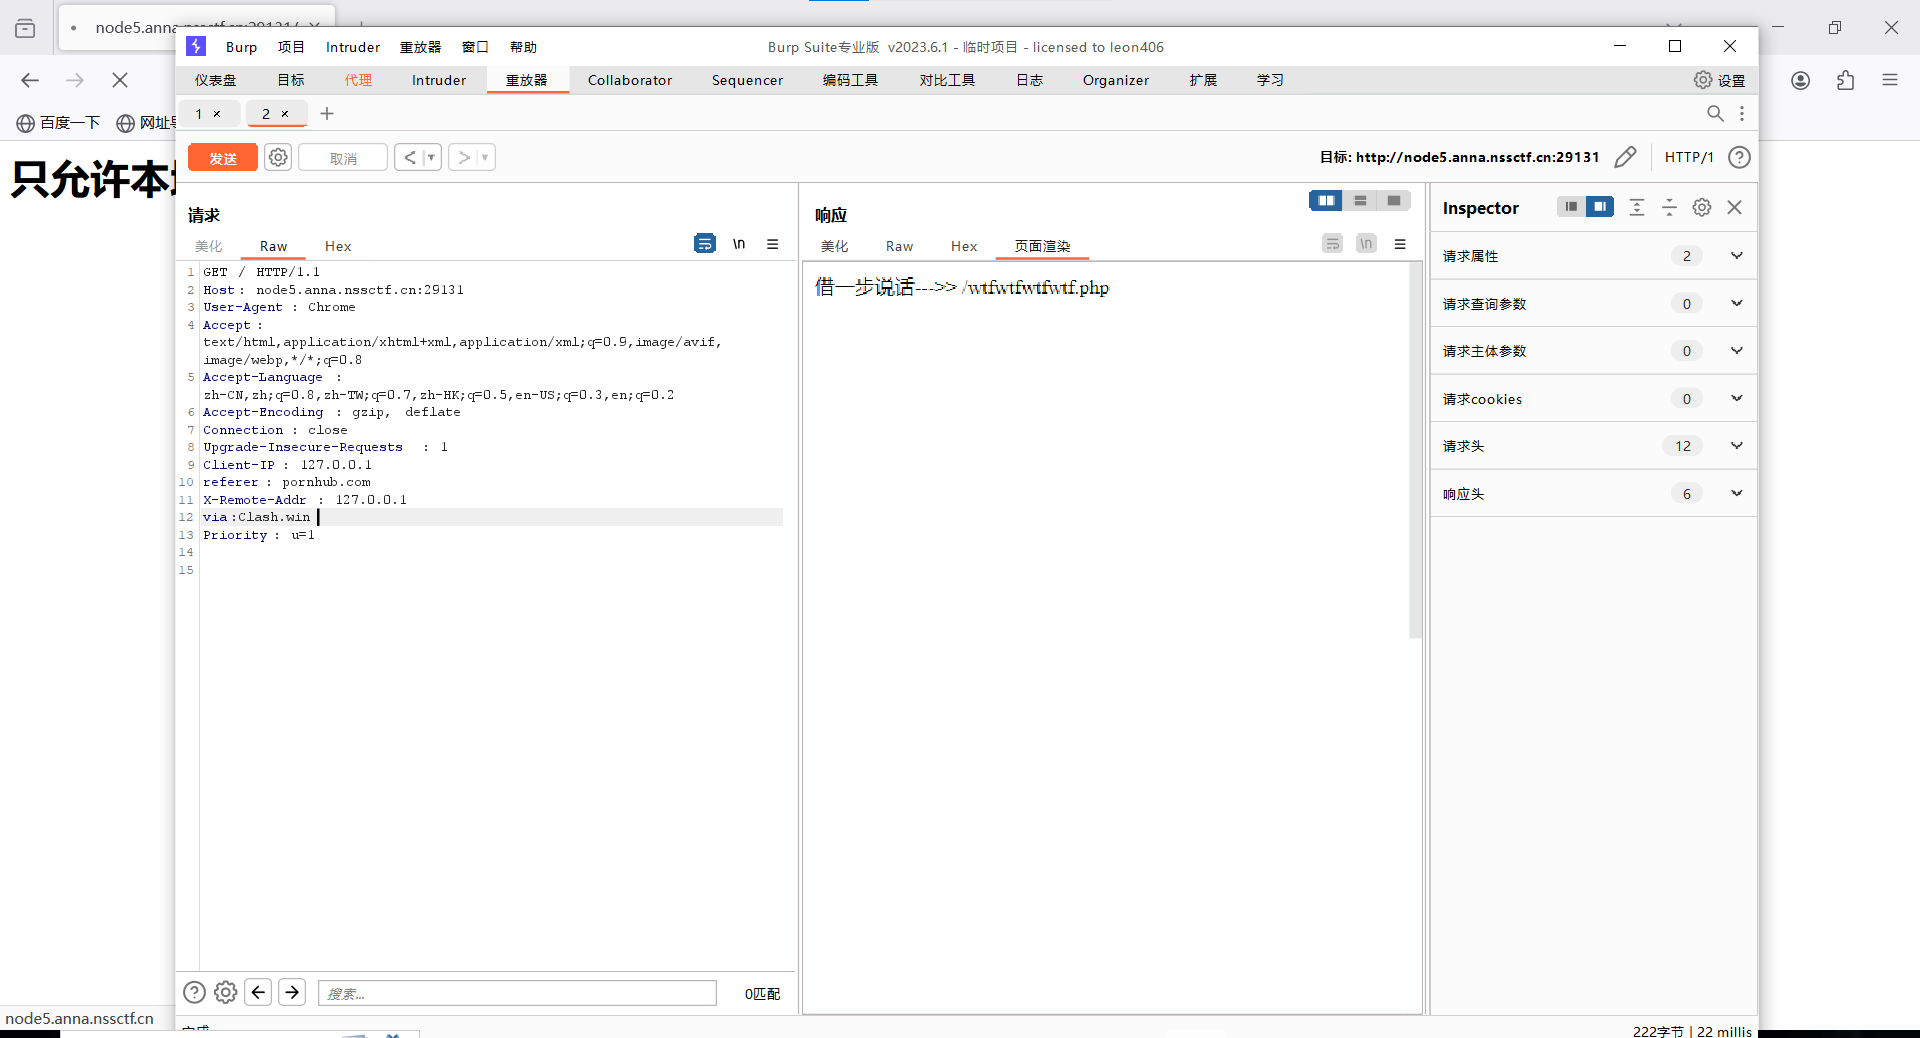The height and width of the screenshot is (1038, 1920).
Task: Click the 取消 cancel button
Action: click(343, 158)
